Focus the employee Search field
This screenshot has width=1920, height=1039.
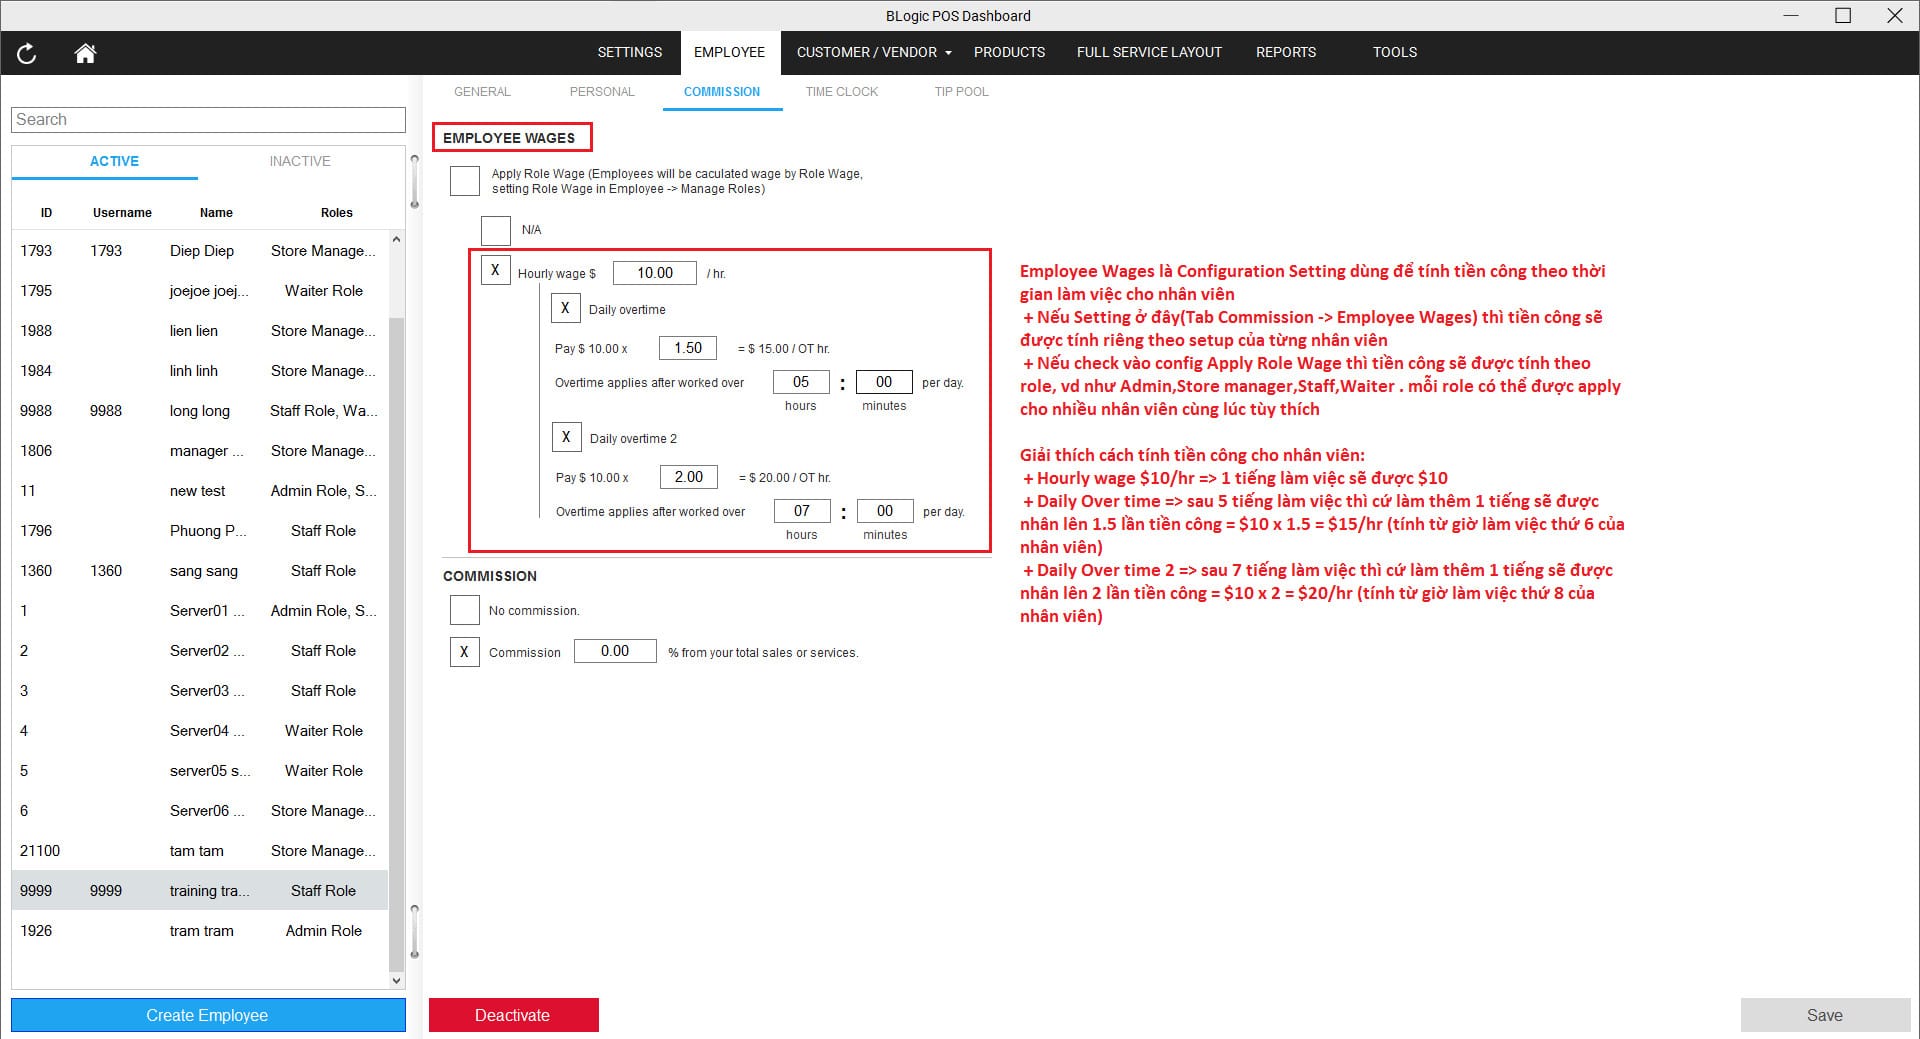(x=208, y=120)
